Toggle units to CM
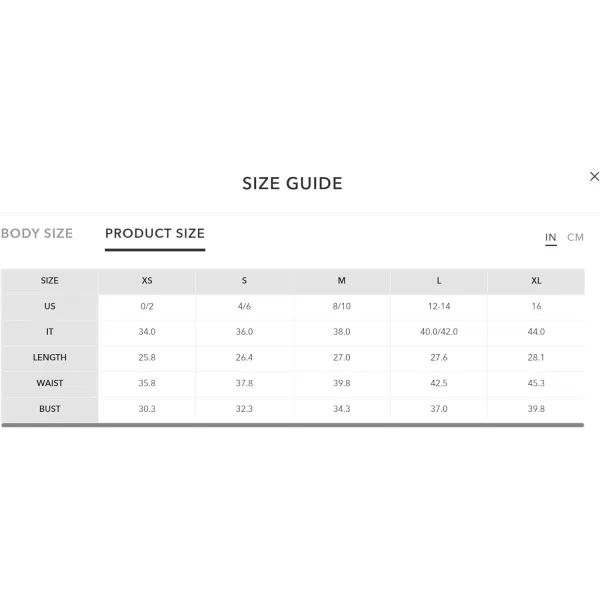 click(575, 237)
